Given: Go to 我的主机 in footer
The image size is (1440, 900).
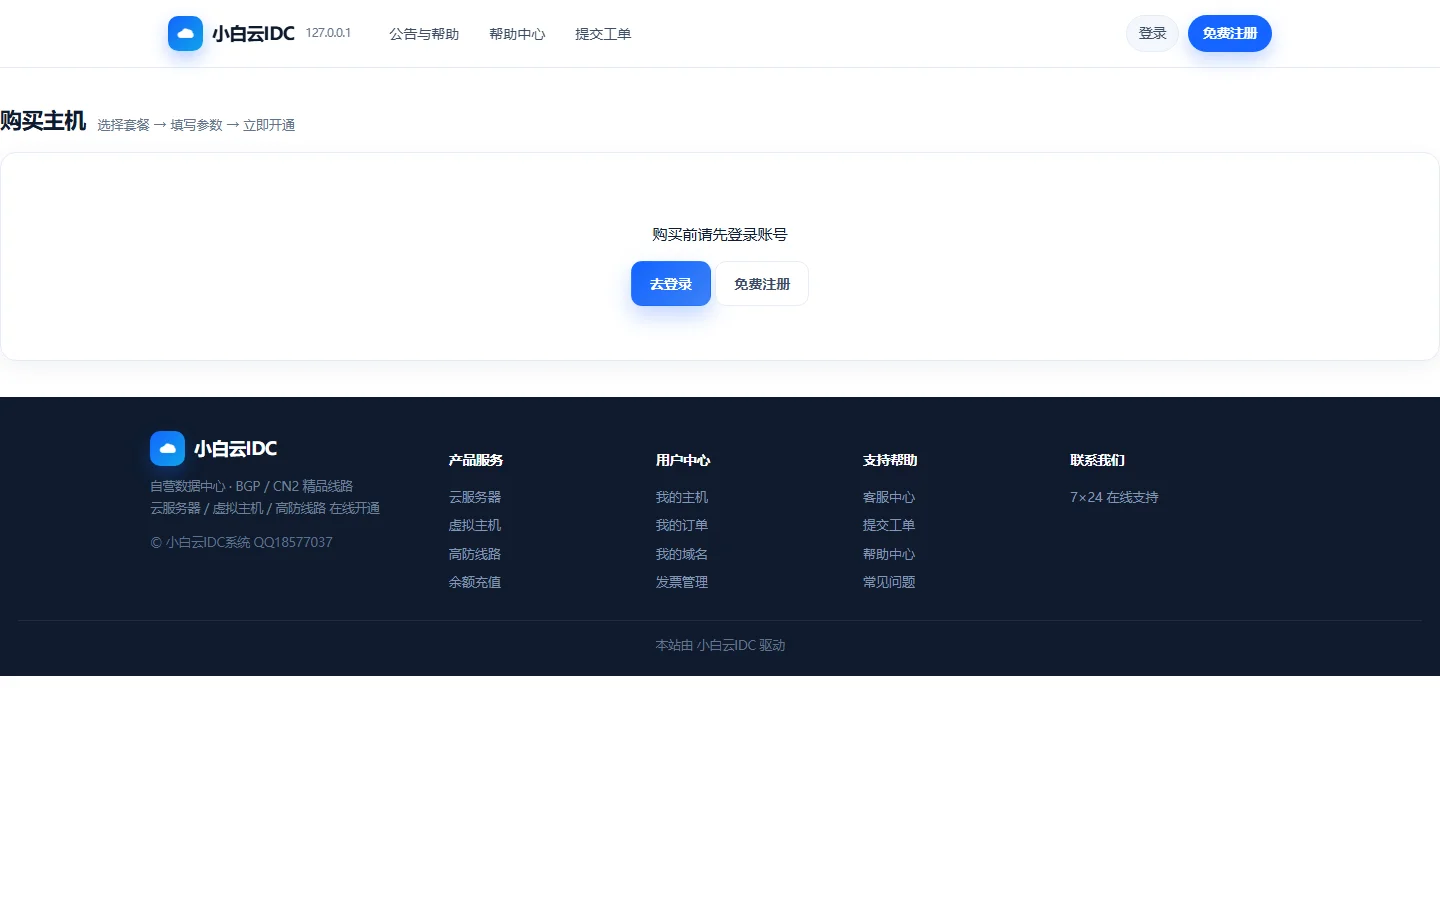Looking at the screenshot, I should (x=682, y=497).
